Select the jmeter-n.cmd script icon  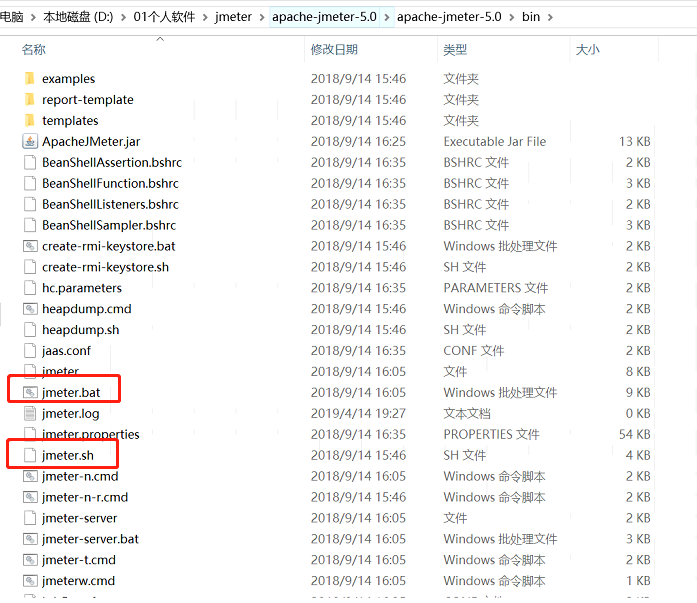pyautogui.click(x=30, y=476)
